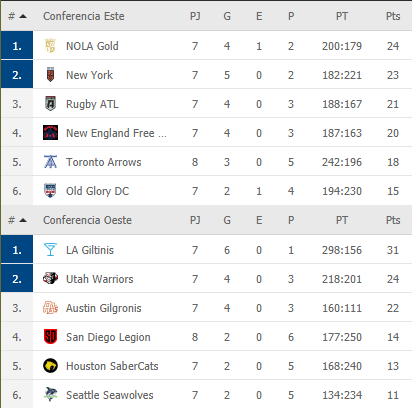412x408 pixels.
Task: Click the LA Giltinis martini glass icon
Action: coord(50,250)
